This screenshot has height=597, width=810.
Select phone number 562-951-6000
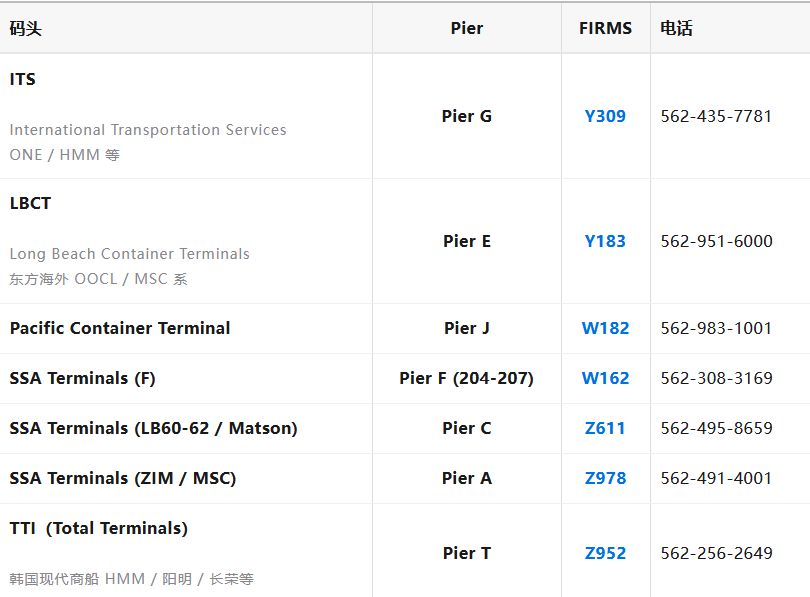pos(716,241)
